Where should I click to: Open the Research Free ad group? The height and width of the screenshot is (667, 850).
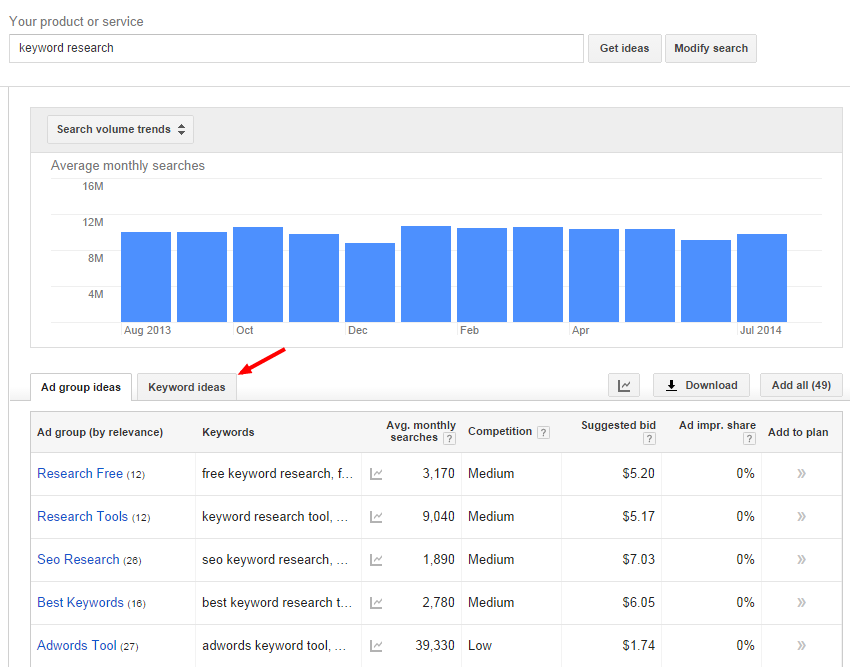coord(80,473)
